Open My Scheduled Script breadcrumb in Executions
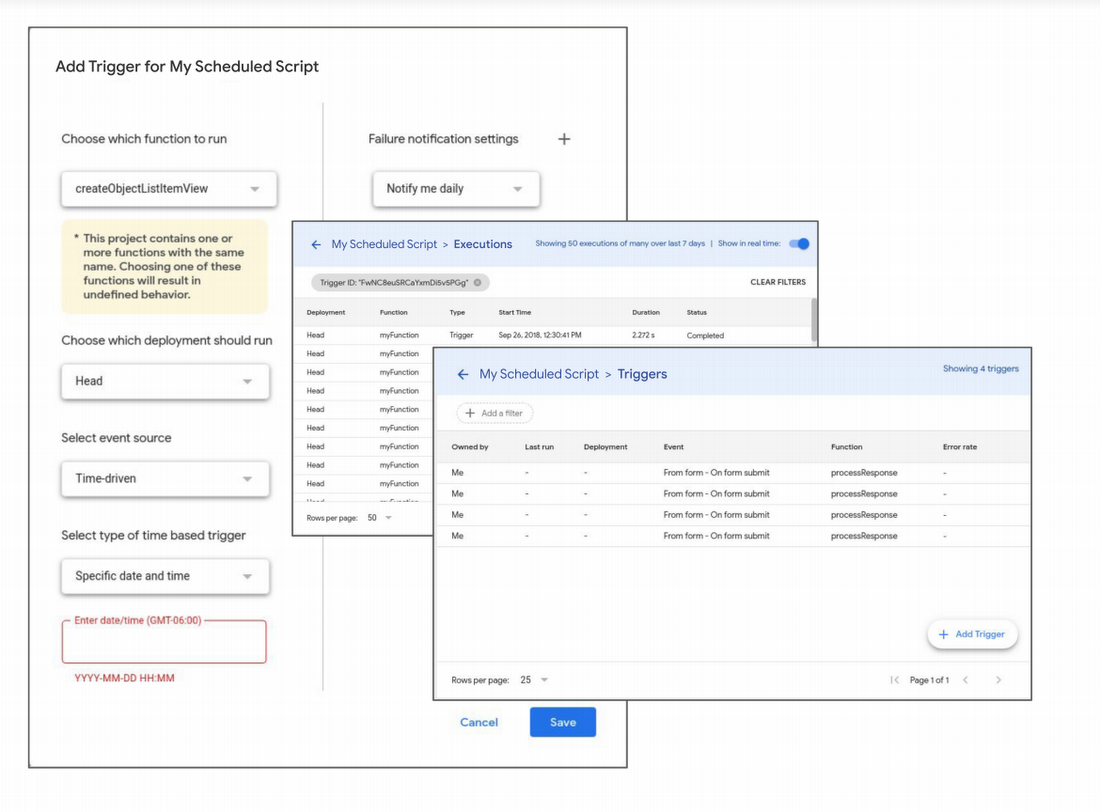1100x812 pixels. 384,244
